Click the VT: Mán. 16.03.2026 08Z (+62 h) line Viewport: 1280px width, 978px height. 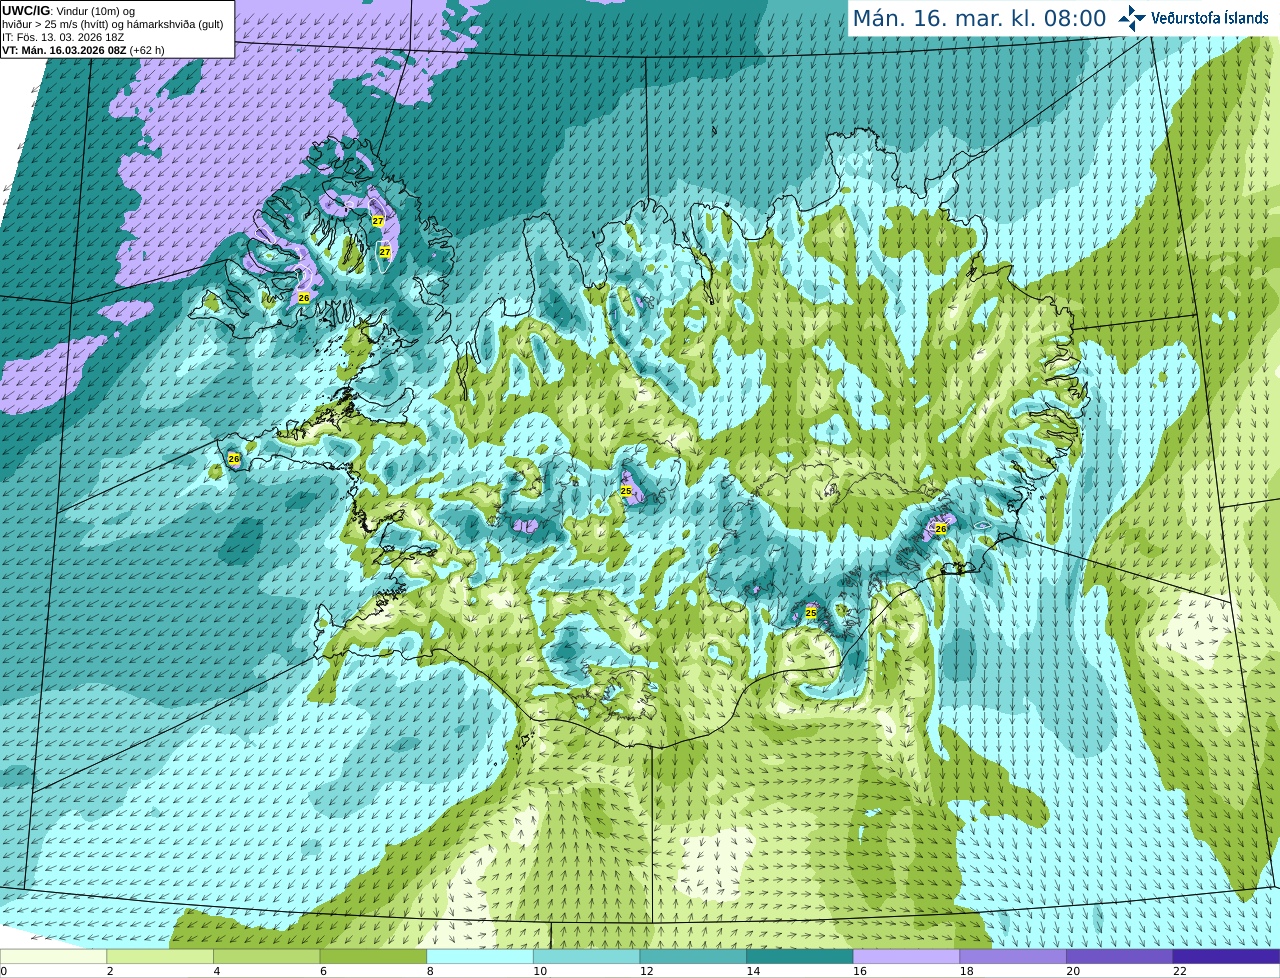(x=83, y=50)
